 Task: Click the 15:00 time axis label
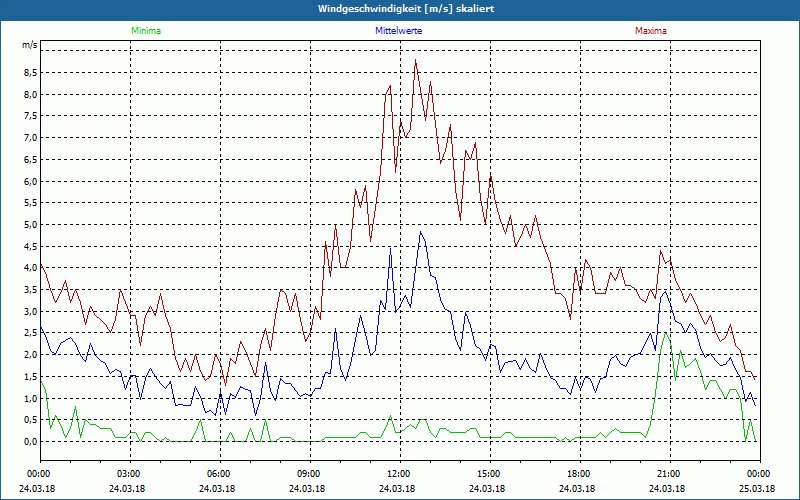point(490,474)
